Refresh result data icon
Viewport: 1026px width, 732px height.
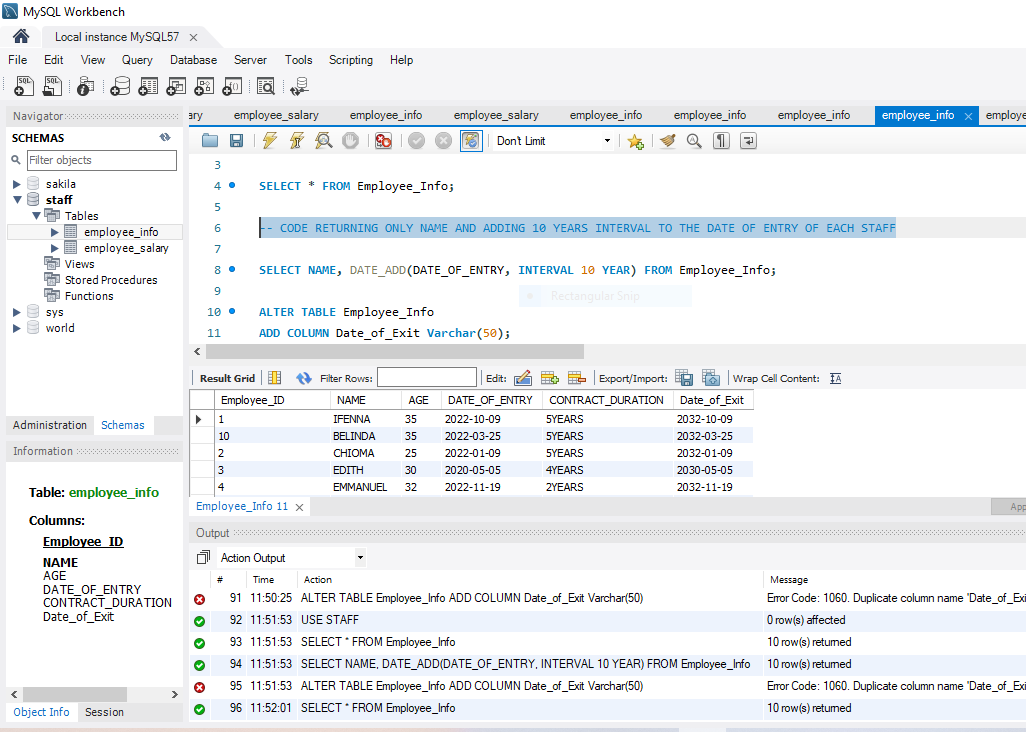(304, 378)
